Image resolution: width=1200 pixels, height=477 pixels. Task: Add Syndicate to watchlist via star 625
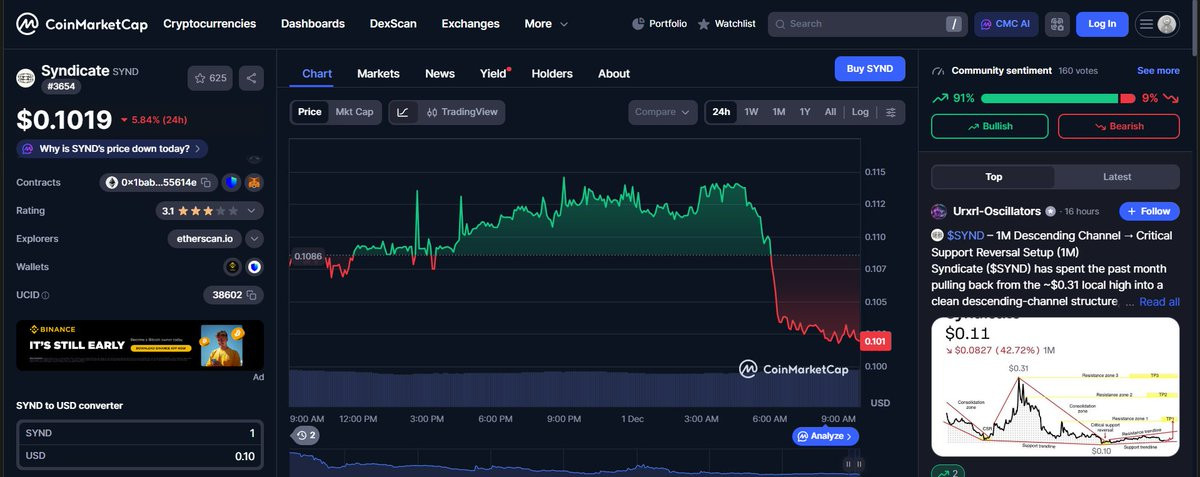(x=209, y=78)
